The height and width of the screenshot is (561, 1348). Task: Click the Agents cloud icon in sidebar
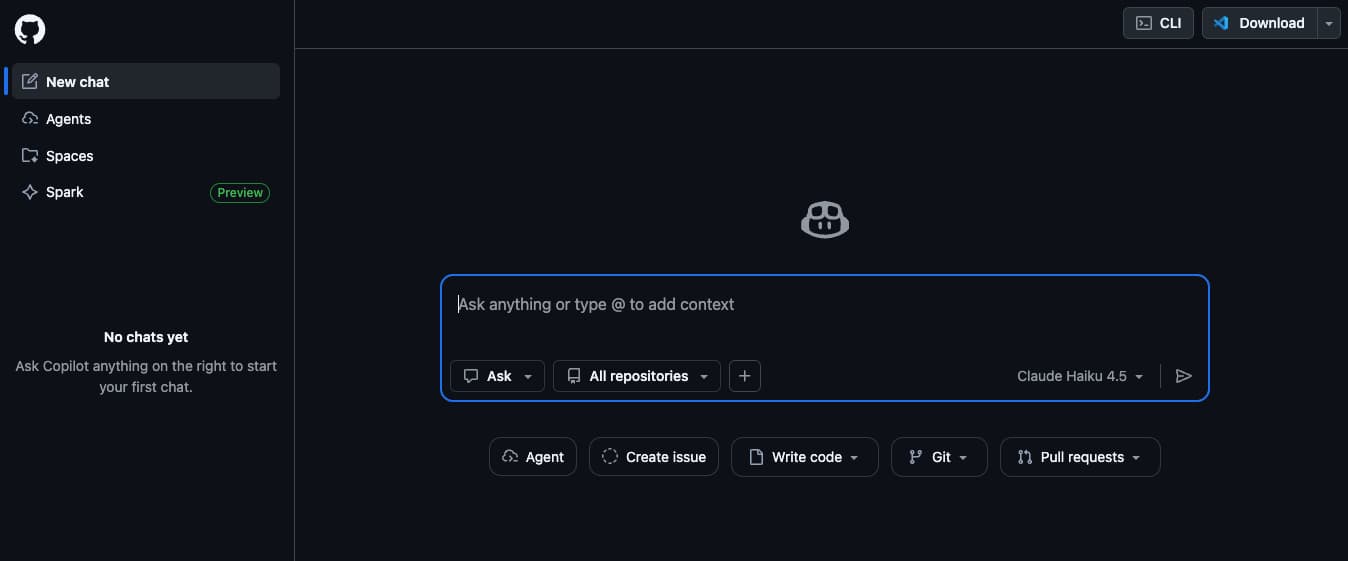(30, 119)
